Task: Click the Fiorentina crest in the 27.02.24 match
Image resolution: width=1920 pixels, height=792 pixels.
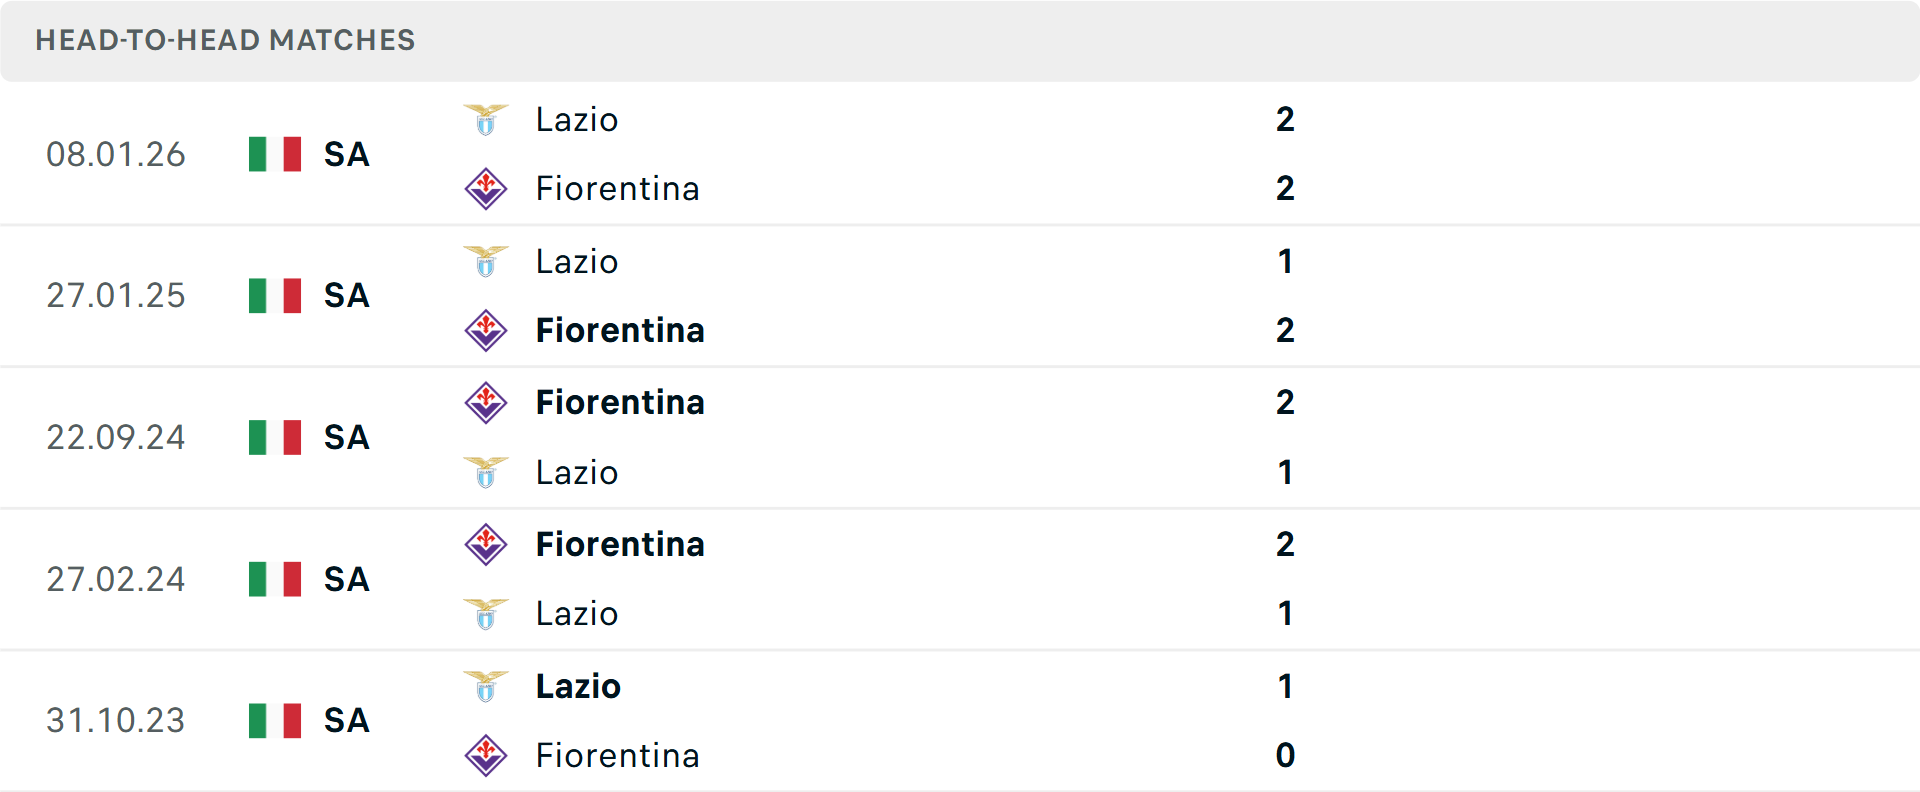Action: coord(486,544)
